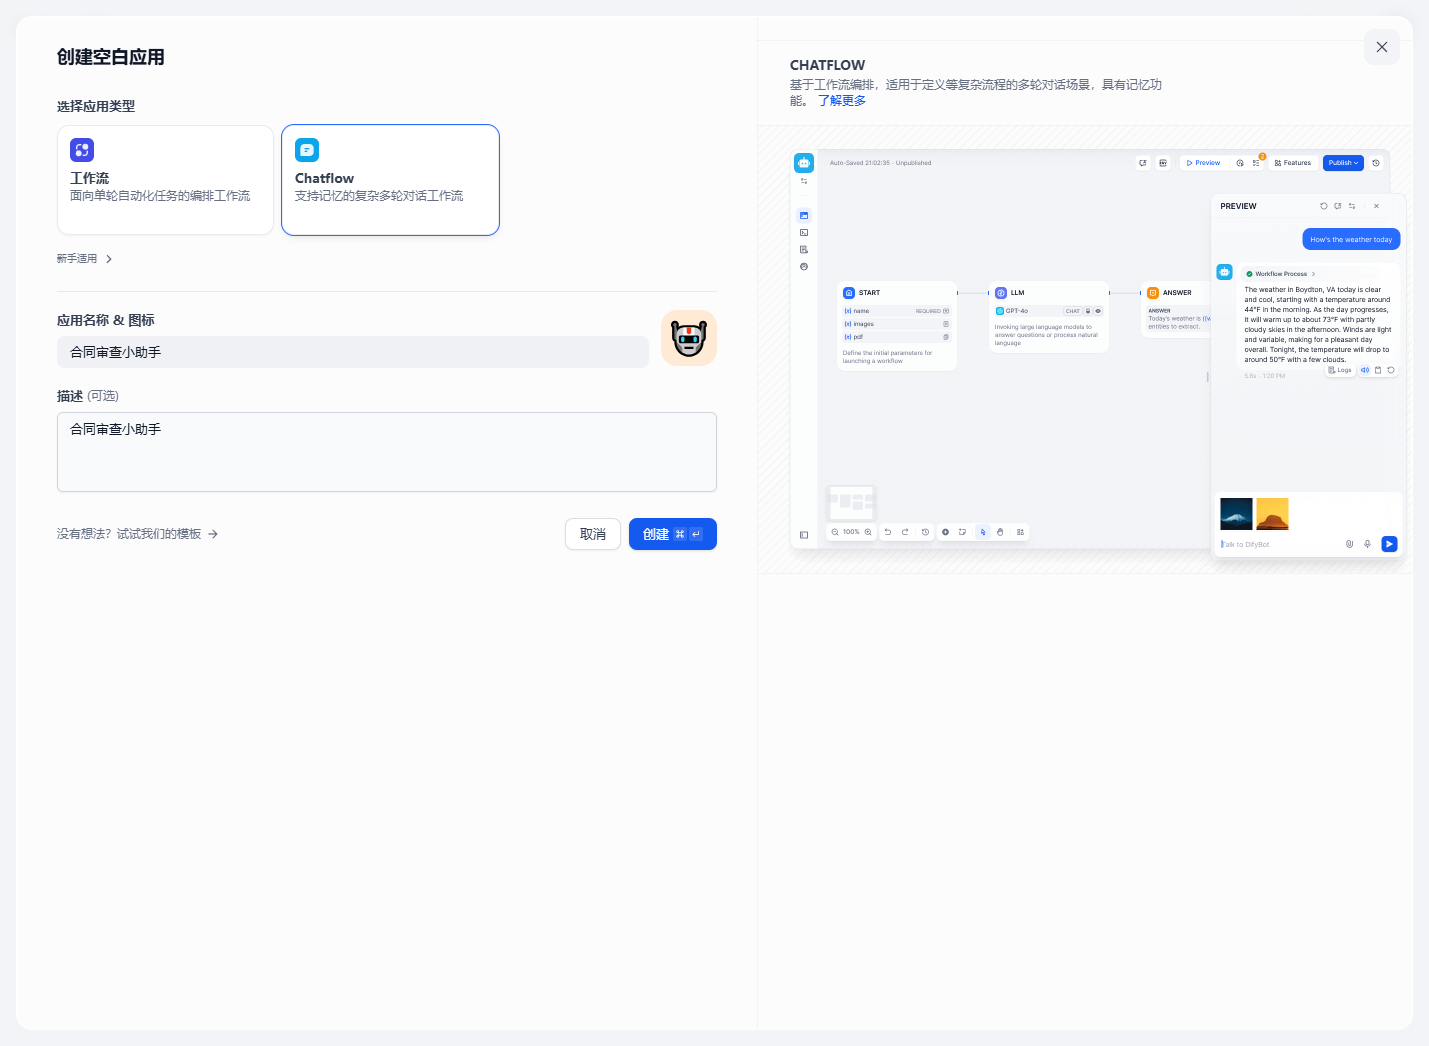Click the 选择应用类型 label
This screenshot has width=1429, height=1046.
point(96,106)
